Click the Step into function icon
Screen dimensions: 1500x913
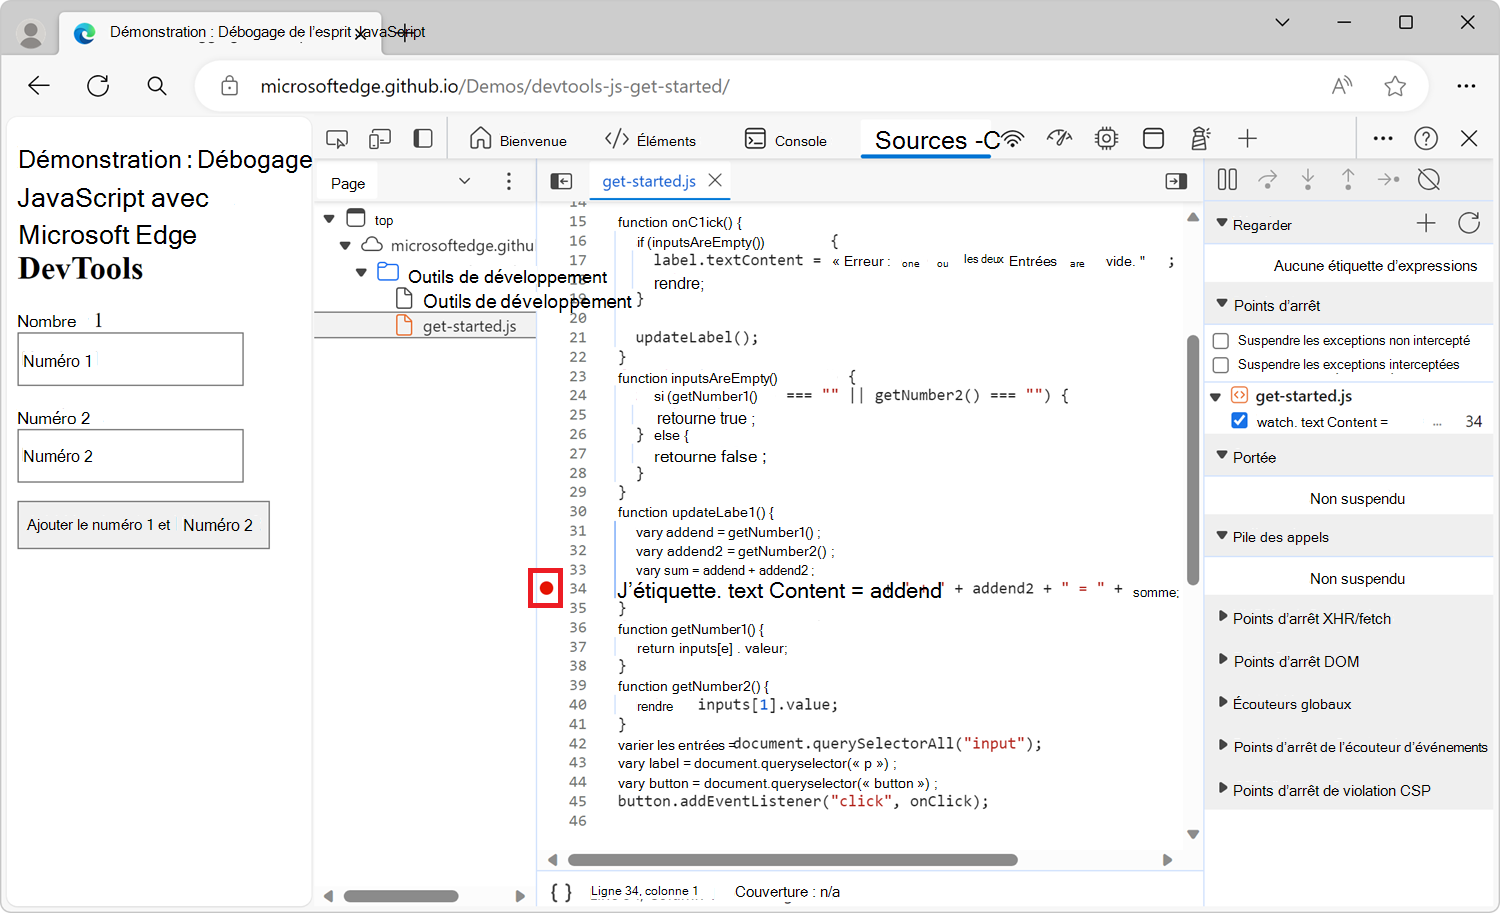point(1308,179)
